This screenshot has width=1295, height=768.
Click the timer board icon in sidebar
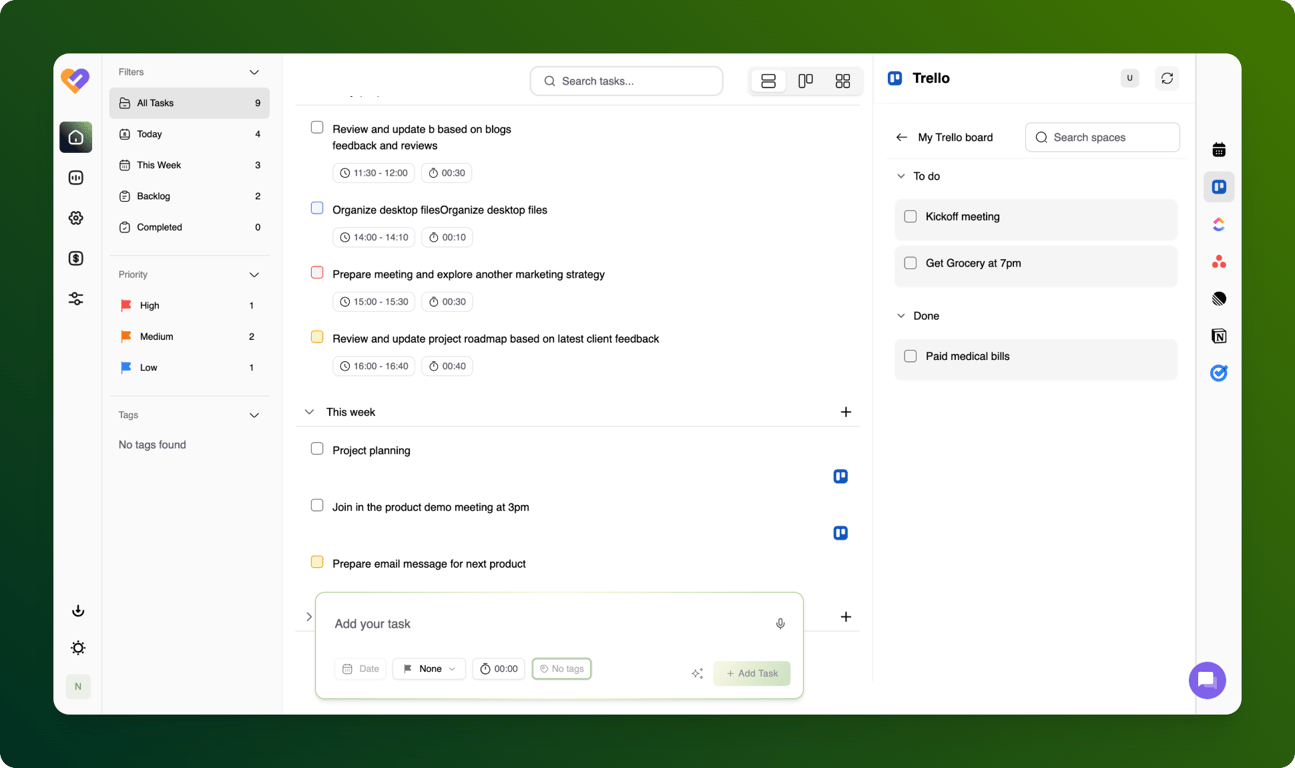point(76,178)
